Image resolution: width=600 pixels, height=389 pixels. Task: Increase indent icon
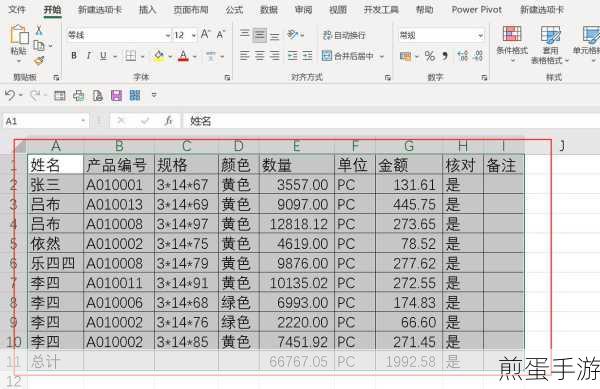[x=307, y=56]
